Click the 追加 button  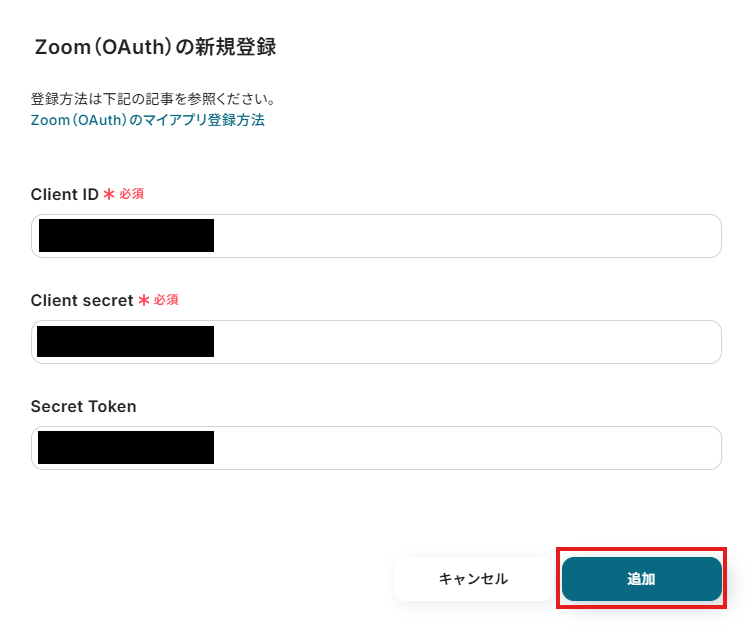[x=641, y=579]
